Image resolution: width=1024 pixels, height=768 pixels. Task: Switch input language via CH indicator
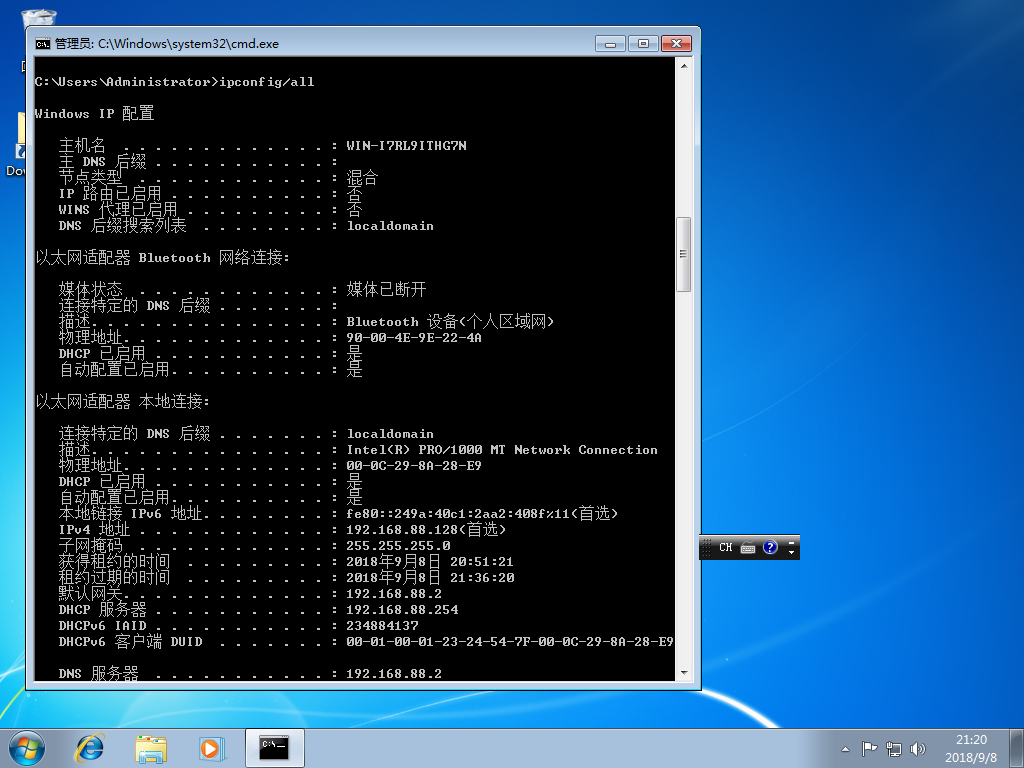tap(726, 548)
